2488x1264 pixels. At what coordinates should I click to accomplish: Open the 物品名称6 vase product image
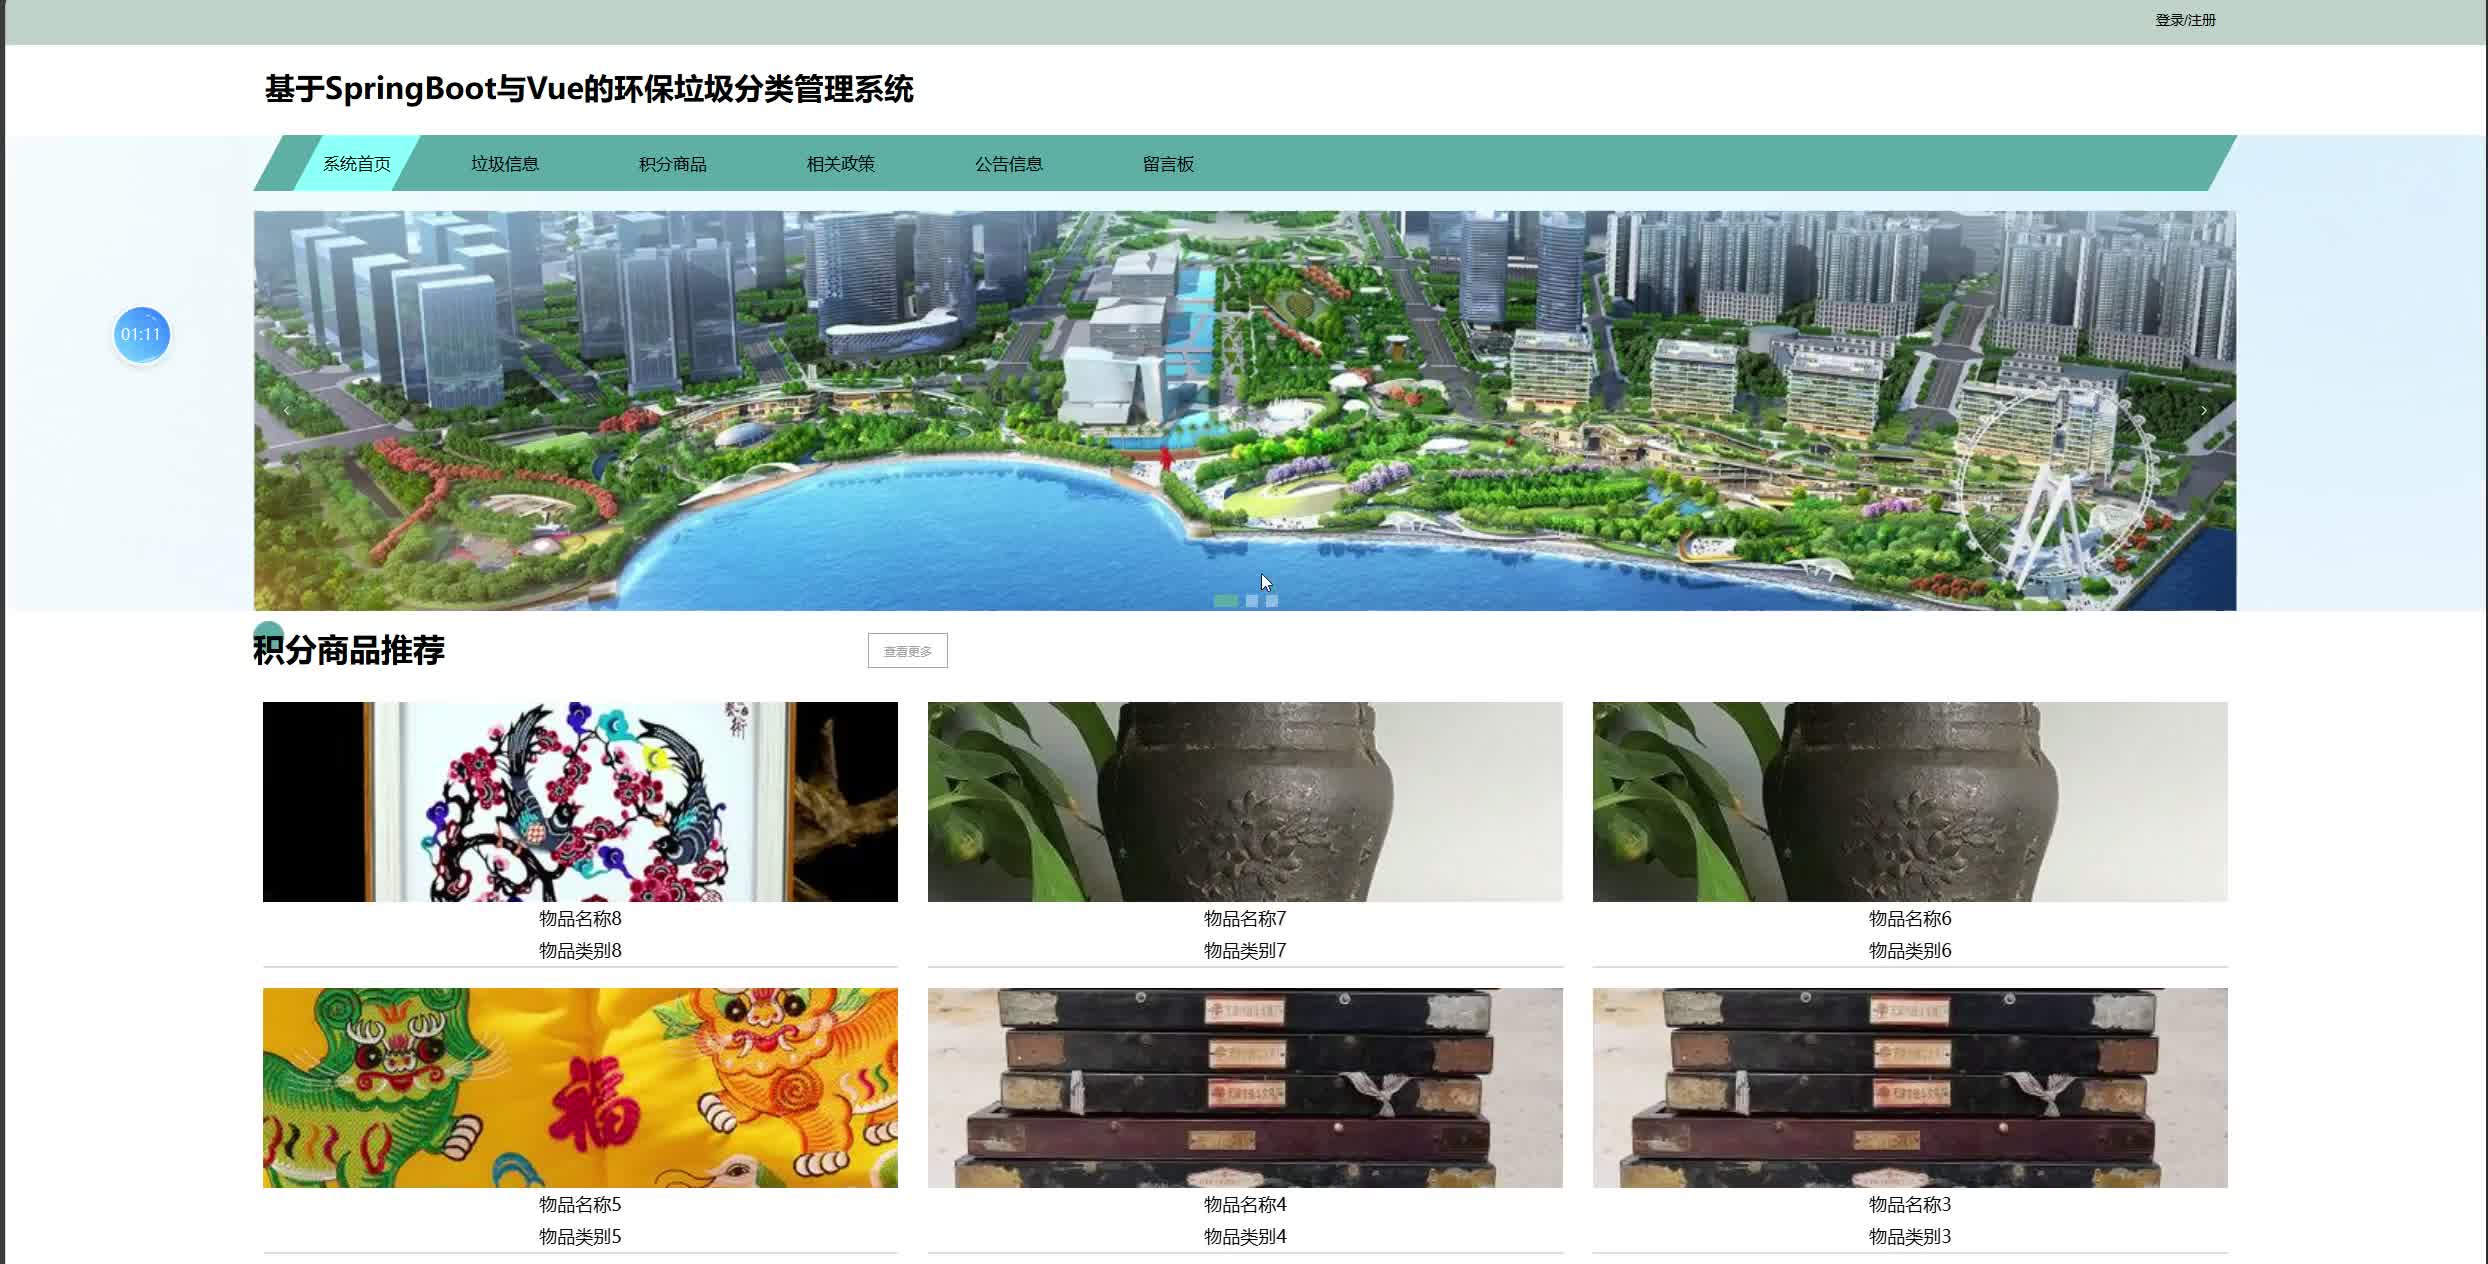click(1910, 801)
